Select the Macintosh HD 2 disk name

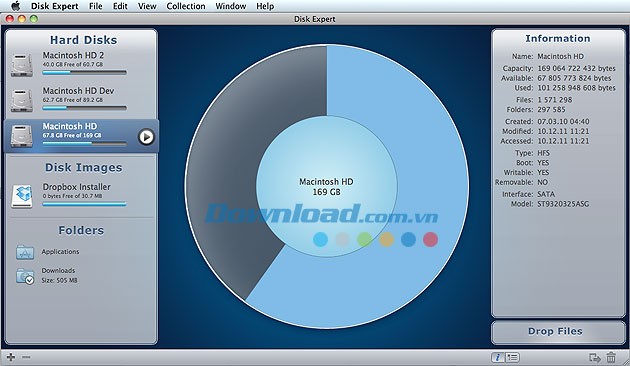point(73,55)
